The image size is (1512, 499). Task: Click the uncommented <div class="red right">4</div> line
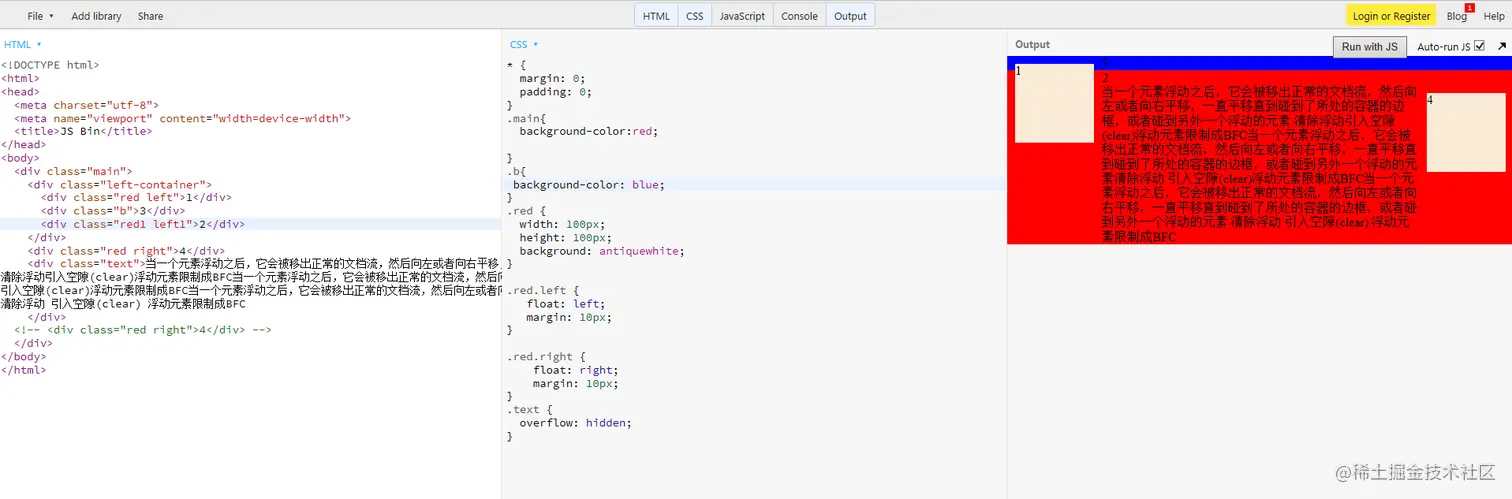click(126, 251)
